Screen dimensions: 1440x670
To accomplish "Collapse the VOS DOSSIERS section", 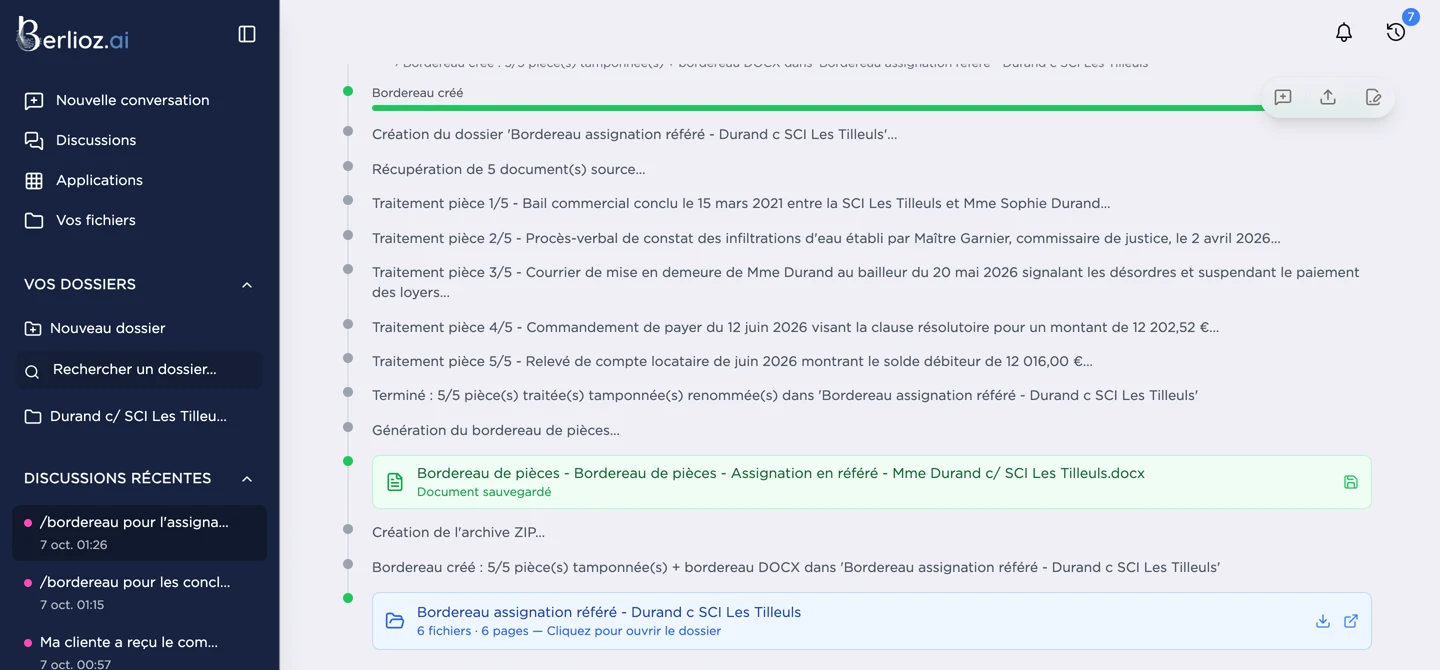I will pyautogui.click(x=247, y=285).
